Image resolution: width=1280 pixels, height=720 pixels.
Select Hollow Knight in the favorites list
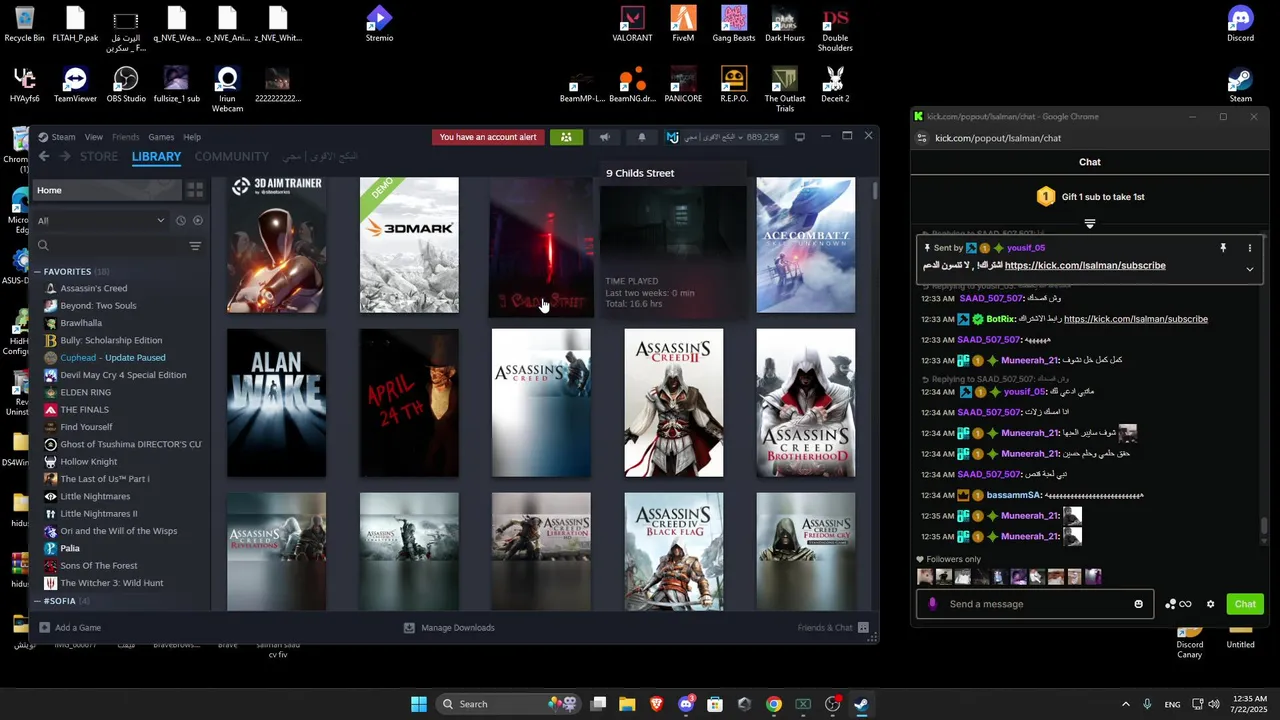88,461
